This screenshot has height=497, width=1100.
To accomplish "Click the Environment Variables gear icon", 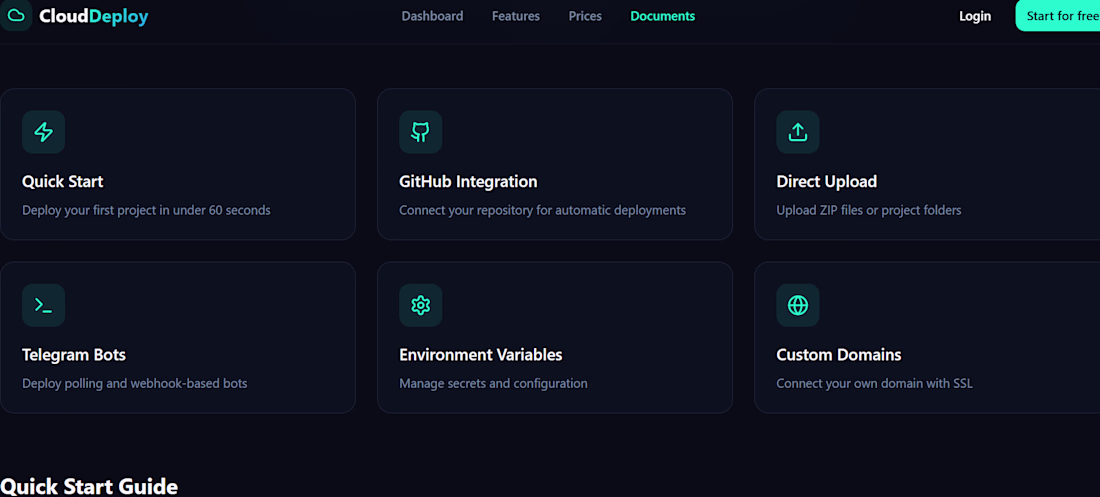I will click(420, 305).
